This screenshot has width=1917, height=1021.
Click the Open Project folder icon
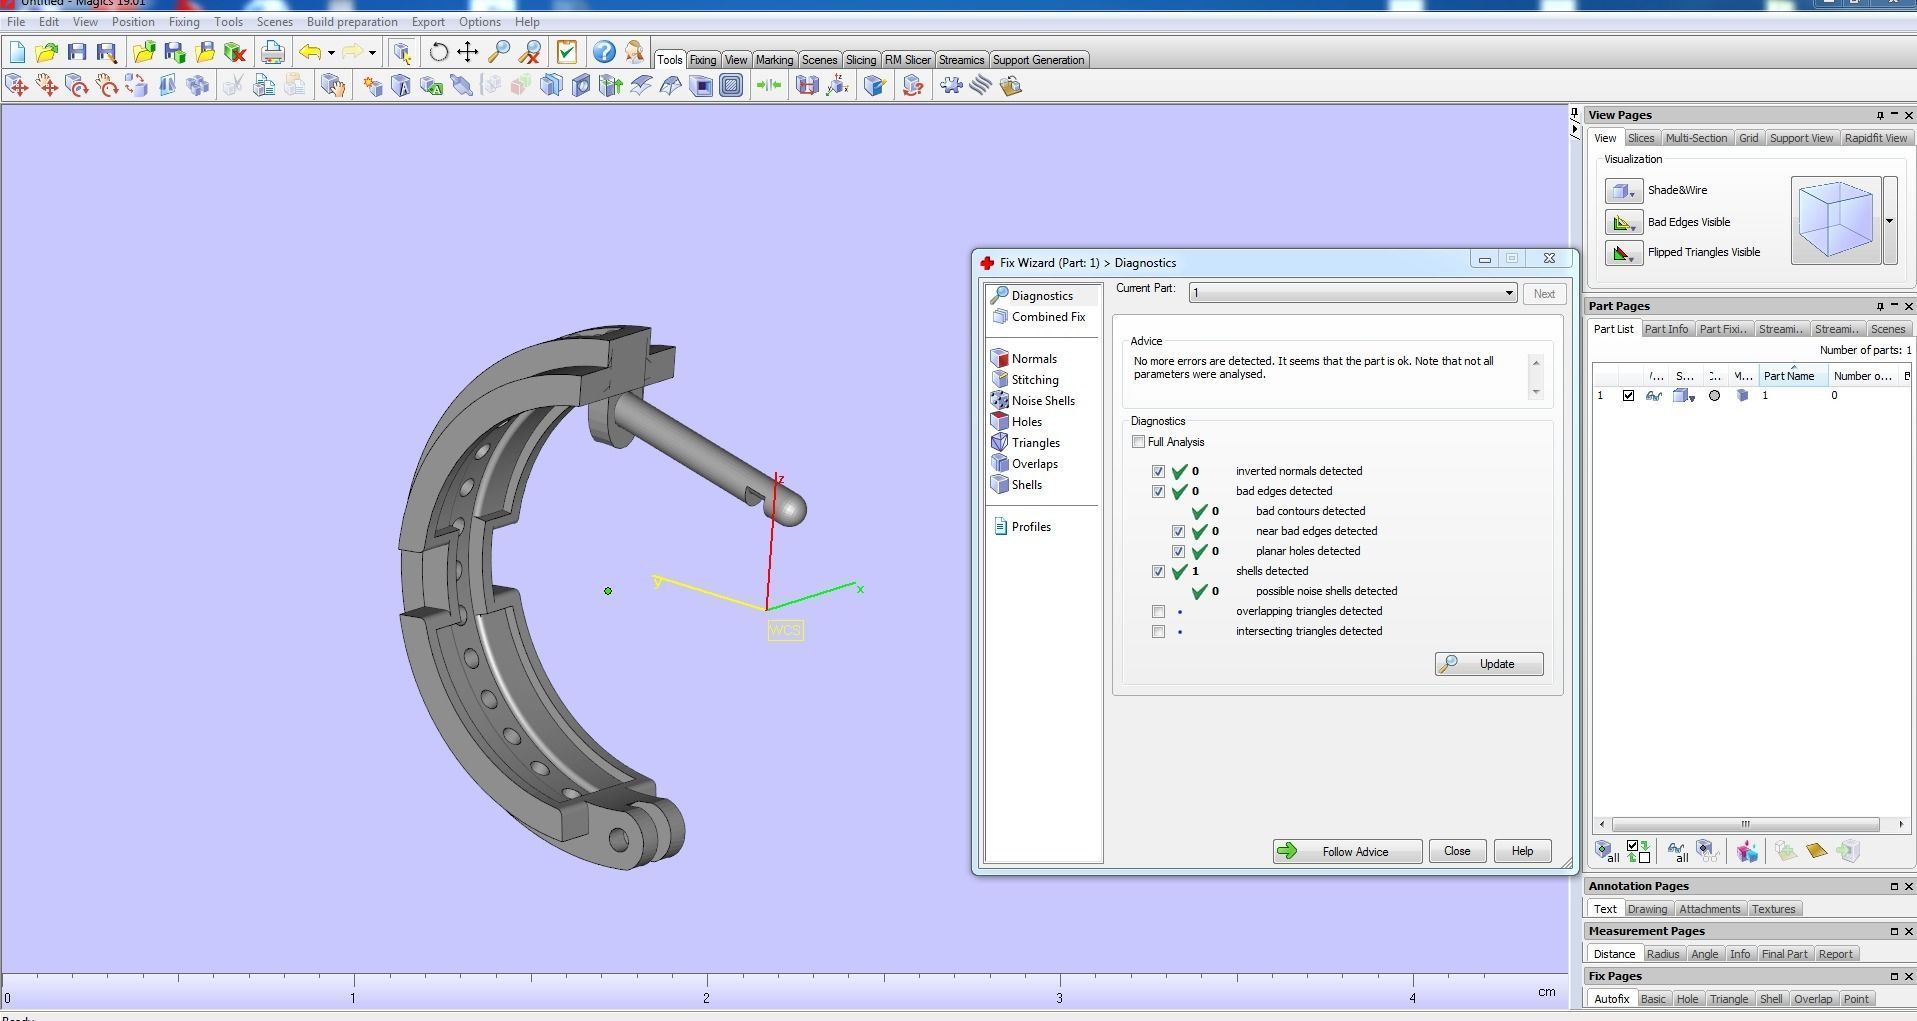pos(46,52)
